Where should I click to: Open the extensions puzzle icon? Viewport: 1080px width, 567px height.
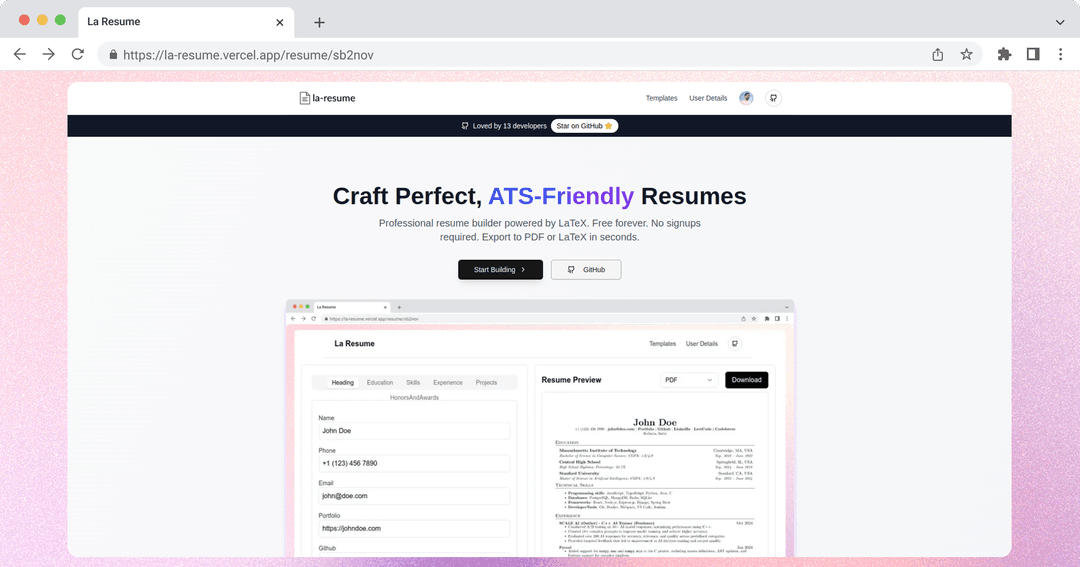tap(1004, 54)
